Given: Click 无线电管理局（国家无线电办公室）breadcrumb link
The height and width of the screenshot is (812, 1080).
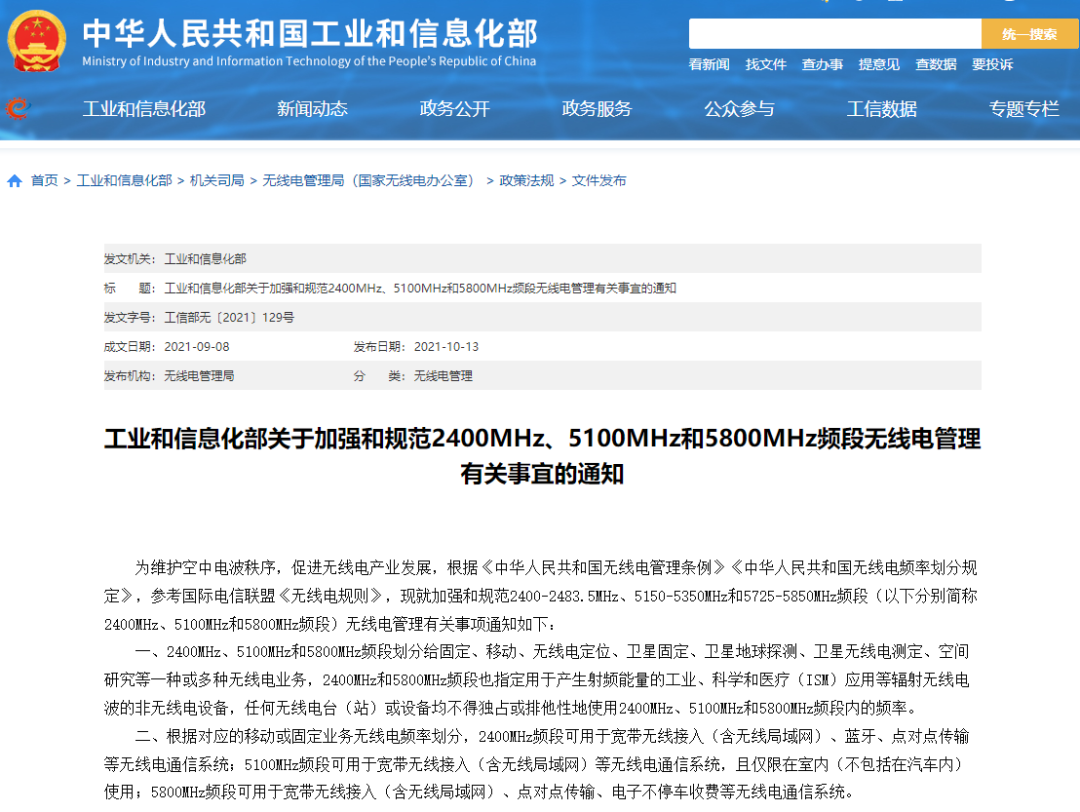Looking at the screenshot, I should pyautogui.click(x=371, y=180).
